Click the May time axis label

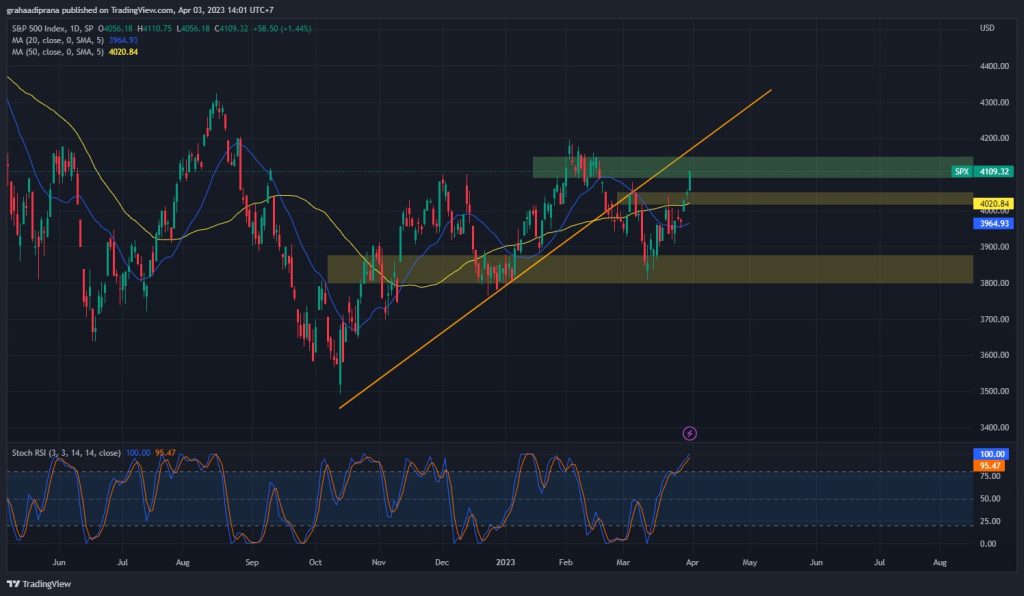(750, 562)
